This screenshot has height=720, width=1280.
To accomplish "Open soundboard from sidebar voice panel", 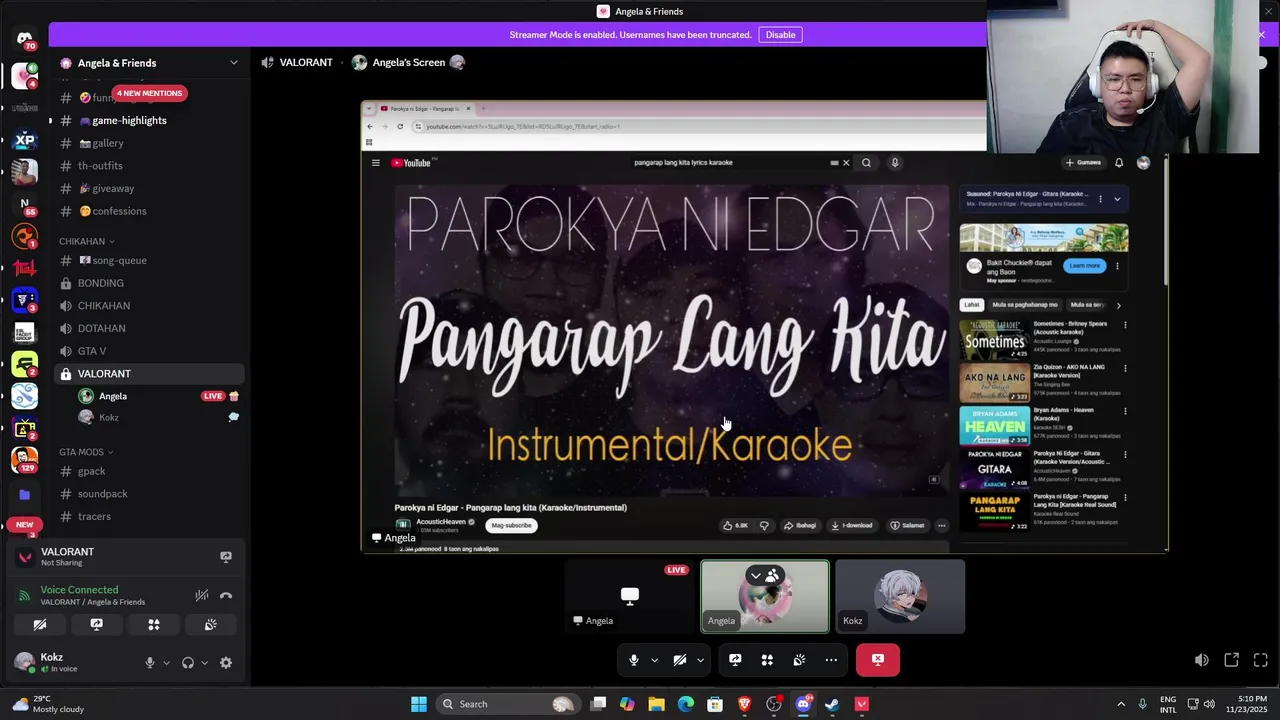I will click(x=211, y=625).
